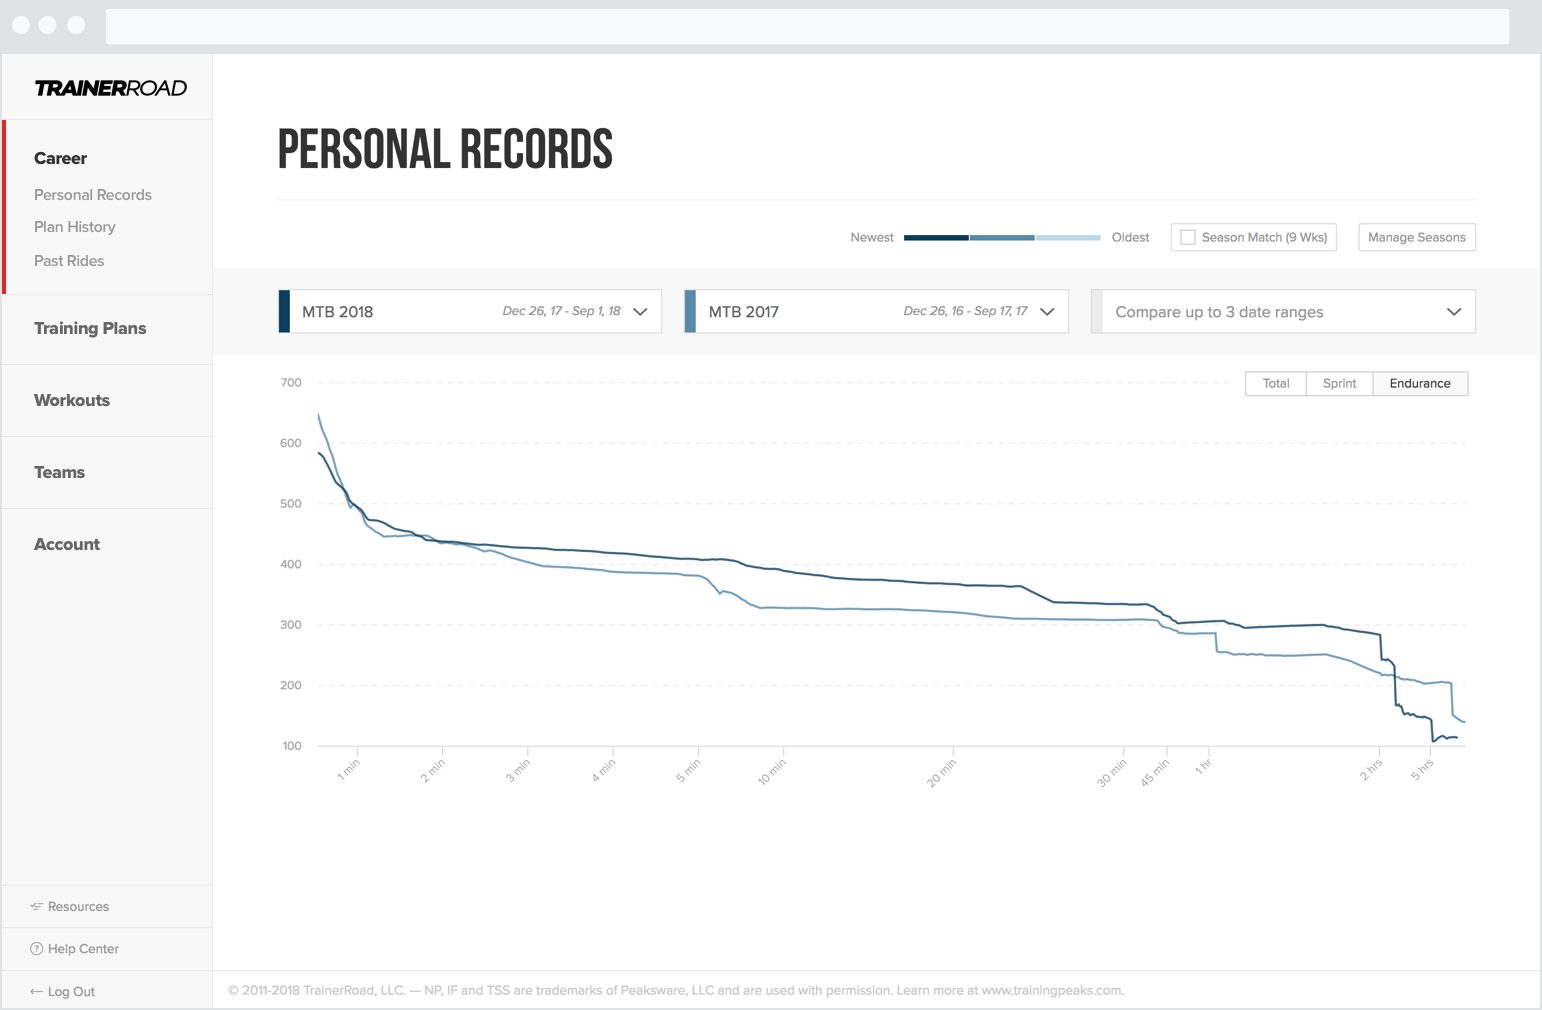
Task: Open the Career section
Action: pos(60,158)
